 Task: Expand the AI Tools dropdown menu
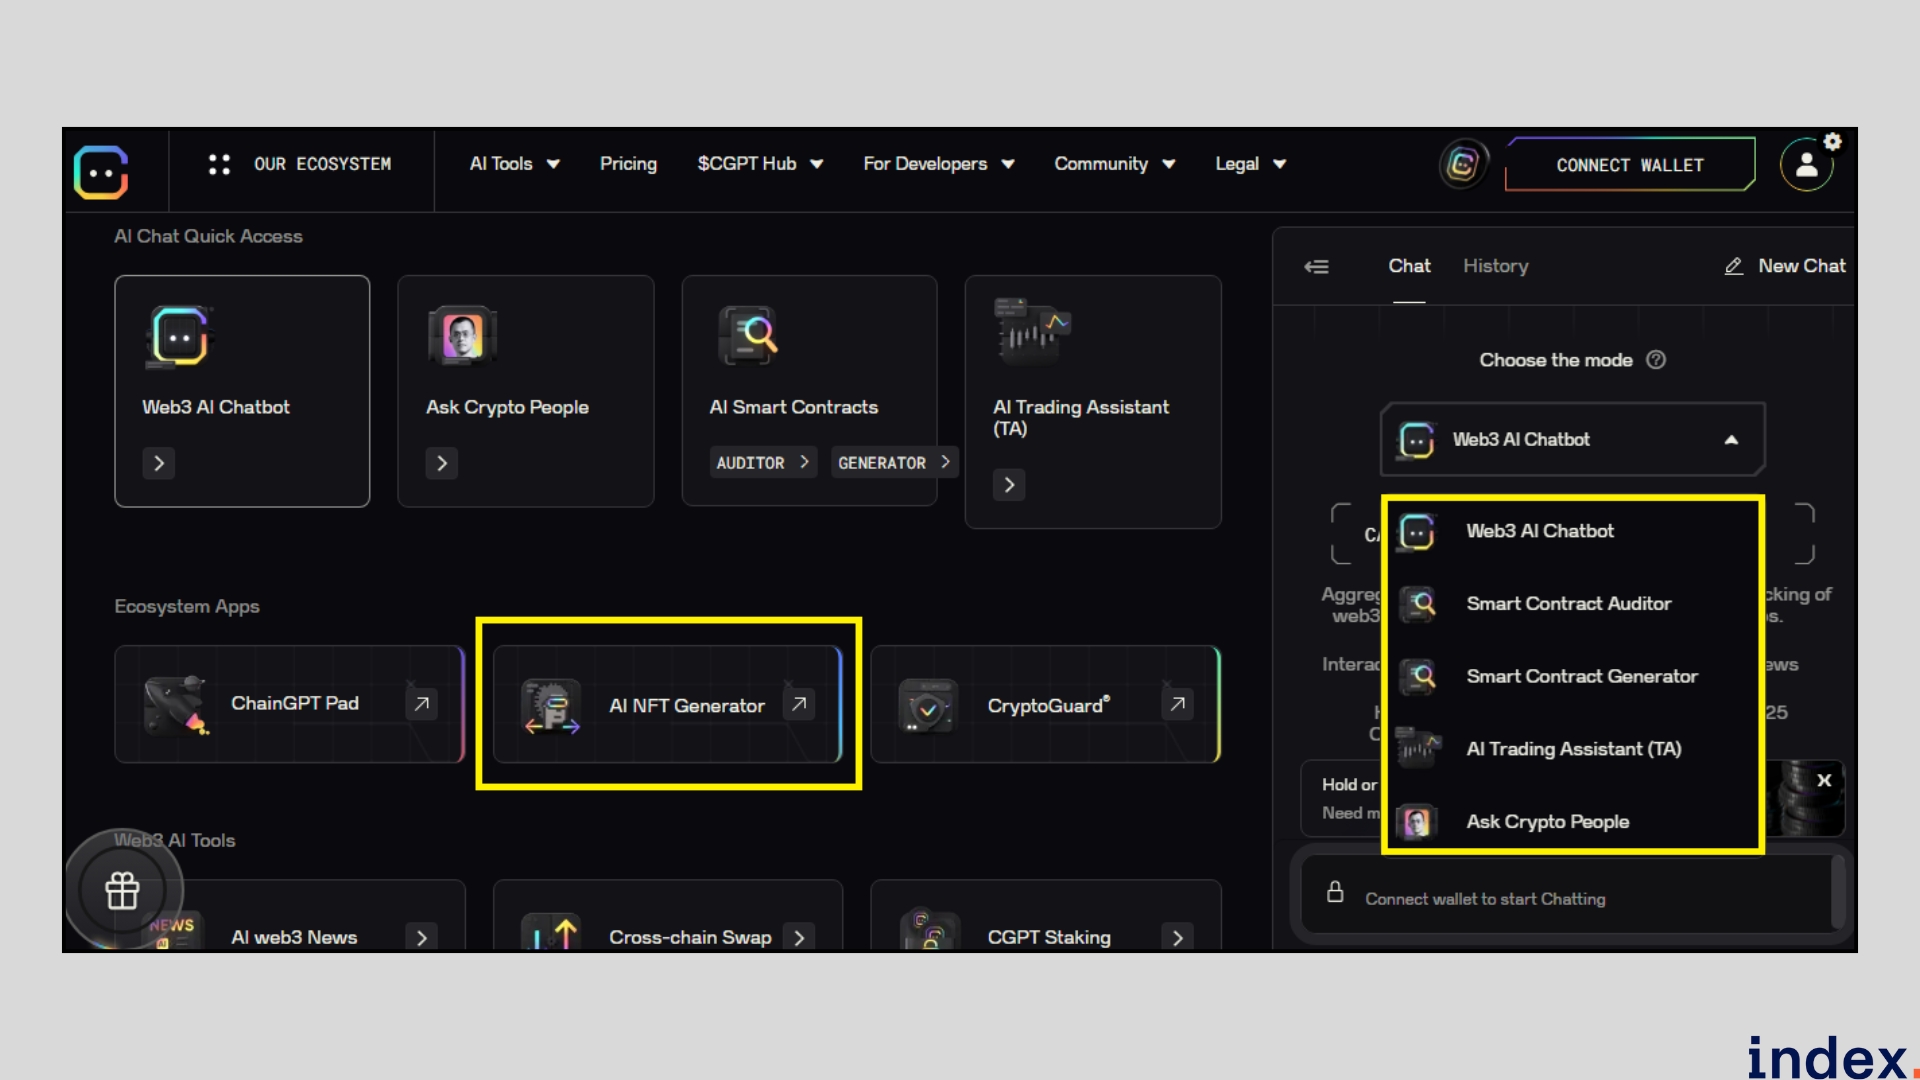(514, 164)
